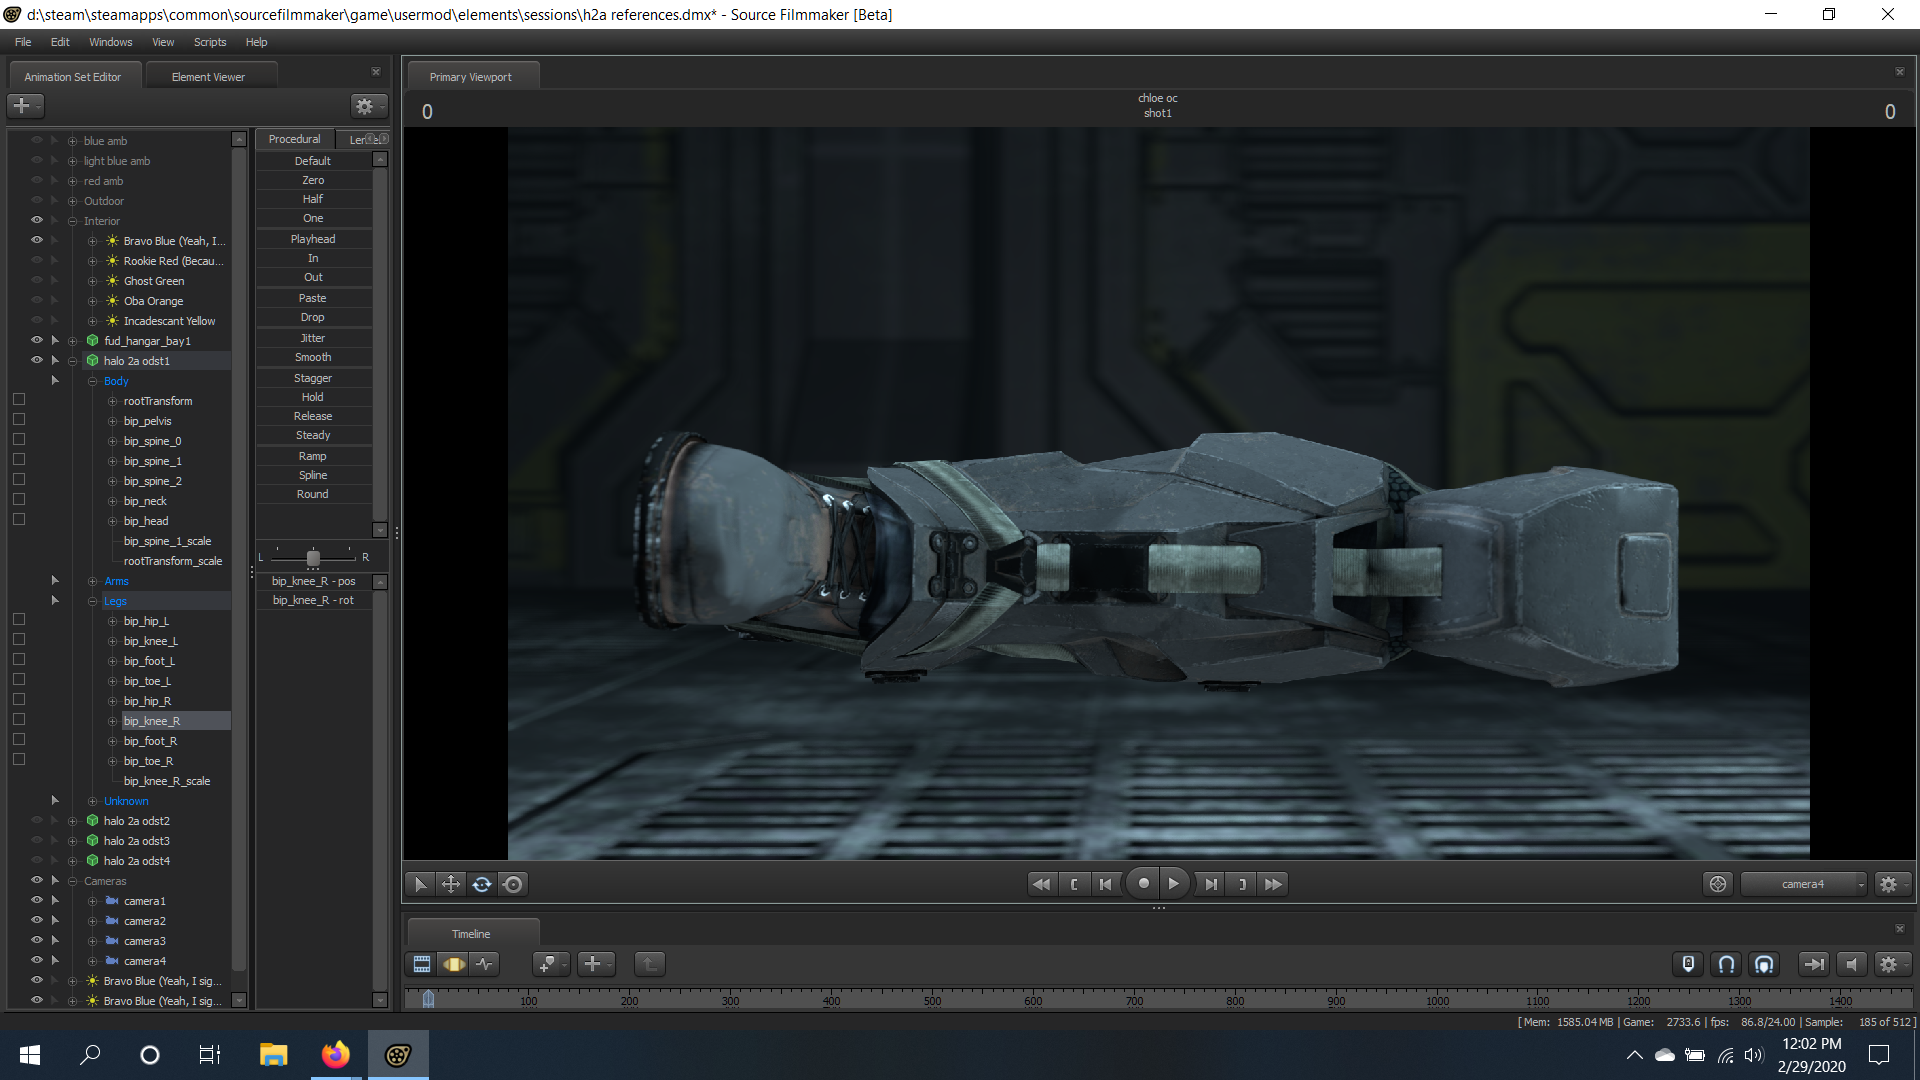This screenshot has width=1920, height=1080.
Task: Tick the checkbox beside rootTransform
Action: coord(18,400)
